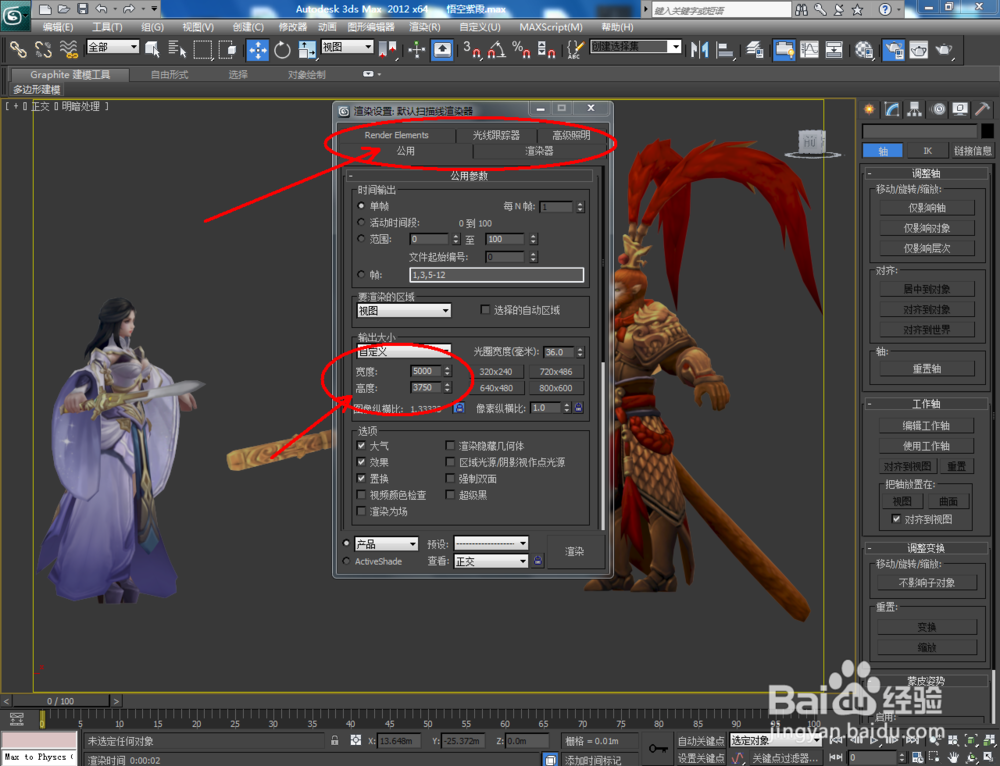Image resolution: width=1000 pixels, height=766 pixels.
Task: Open 产品 render mode dropdown
Action: (x=386, y=543)
